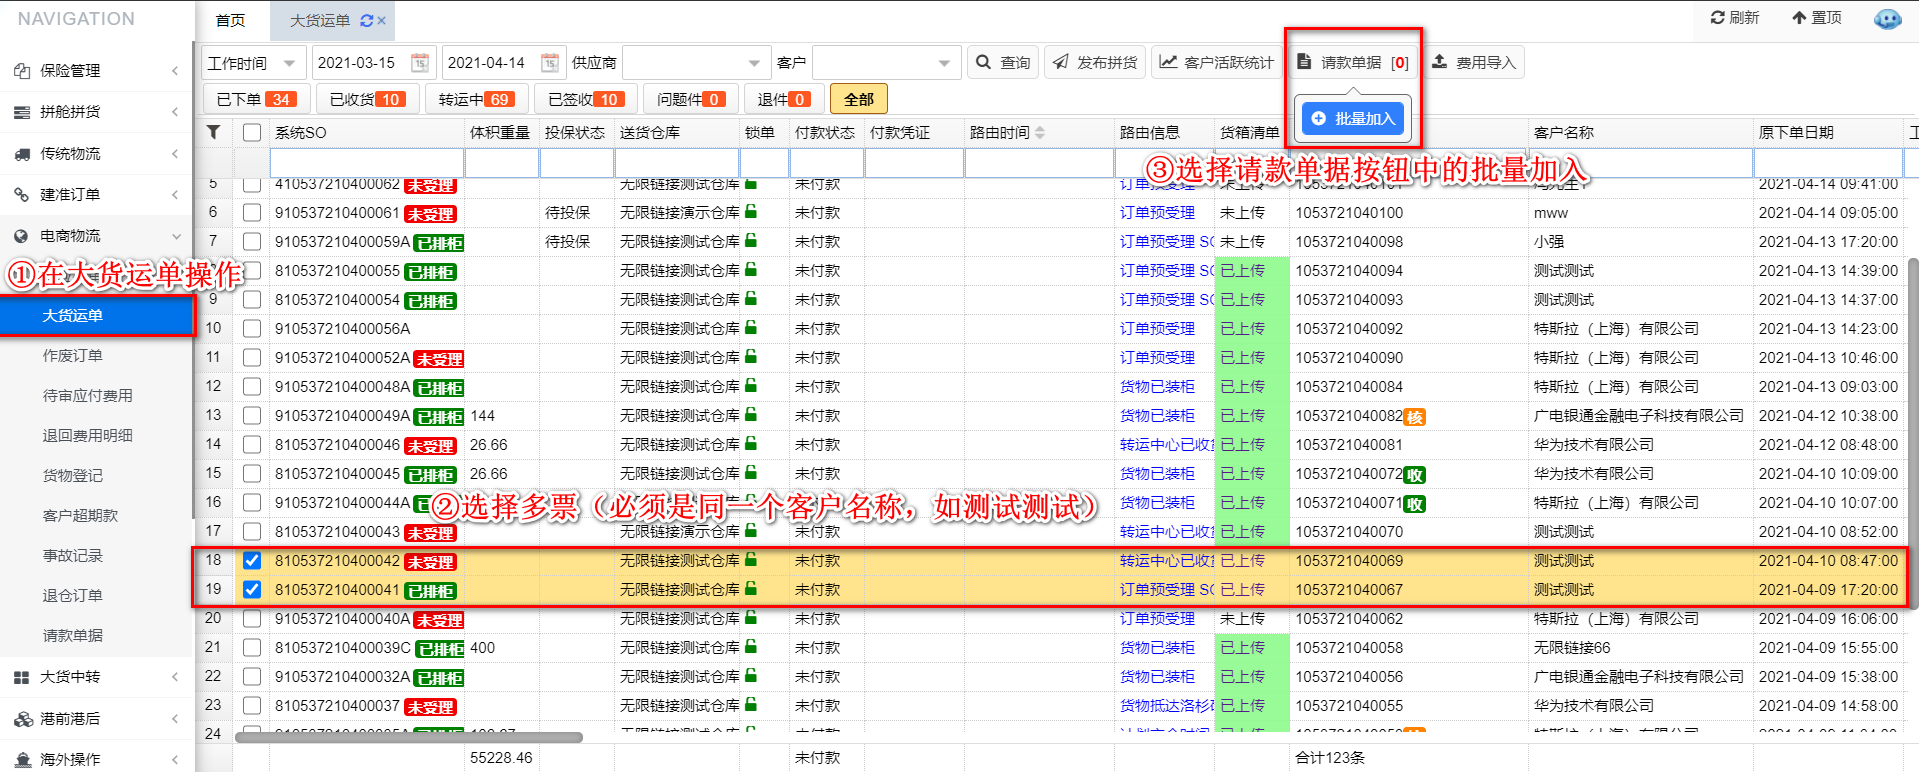The height and width of the screenshot is (772, 1919).
Task: Switch to the 首页 tab
Action: 230,21
